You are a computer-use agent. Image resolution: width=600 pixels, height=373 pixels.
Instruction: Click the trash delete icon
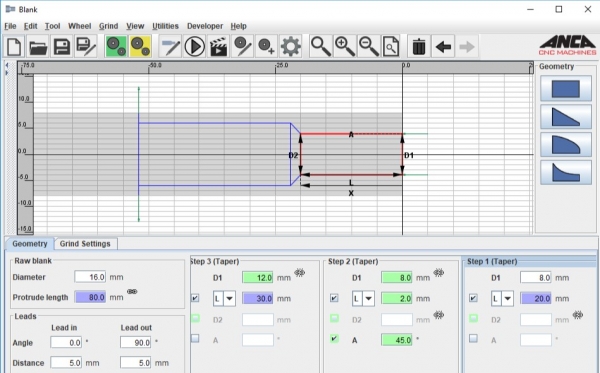[419, 47]
